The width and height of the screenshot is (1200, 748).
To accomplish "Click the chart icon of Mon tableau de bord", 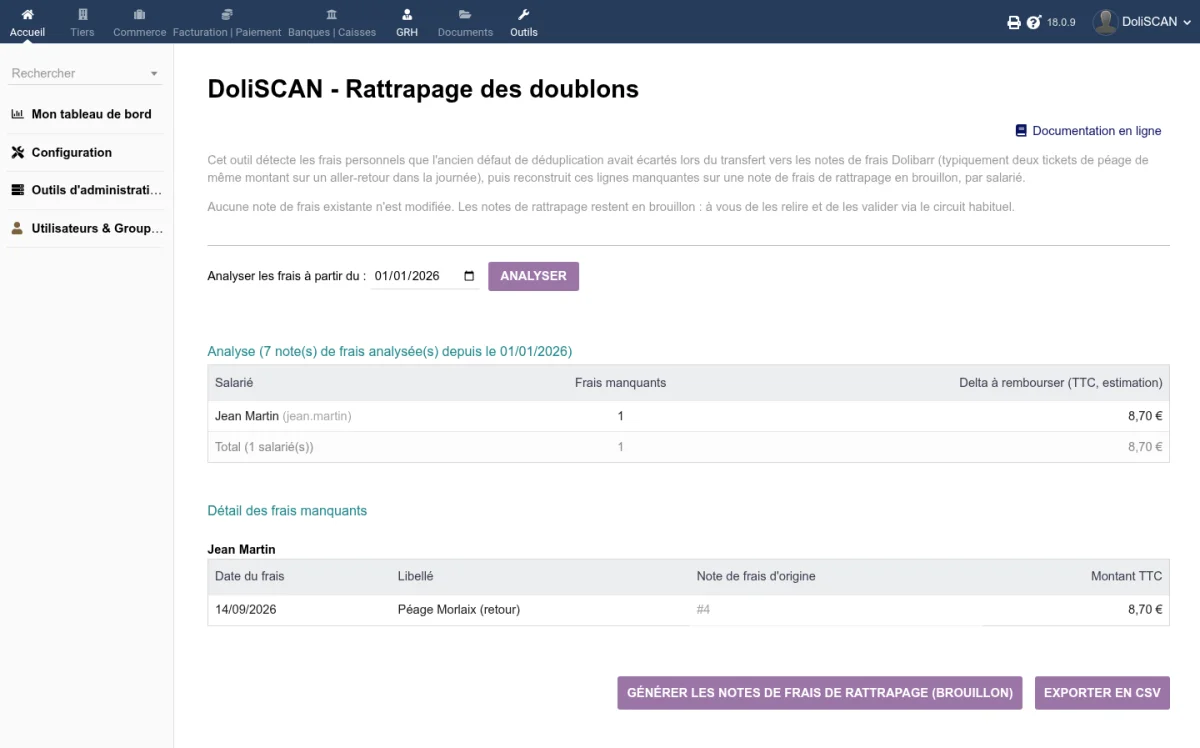I will point(17,114).
